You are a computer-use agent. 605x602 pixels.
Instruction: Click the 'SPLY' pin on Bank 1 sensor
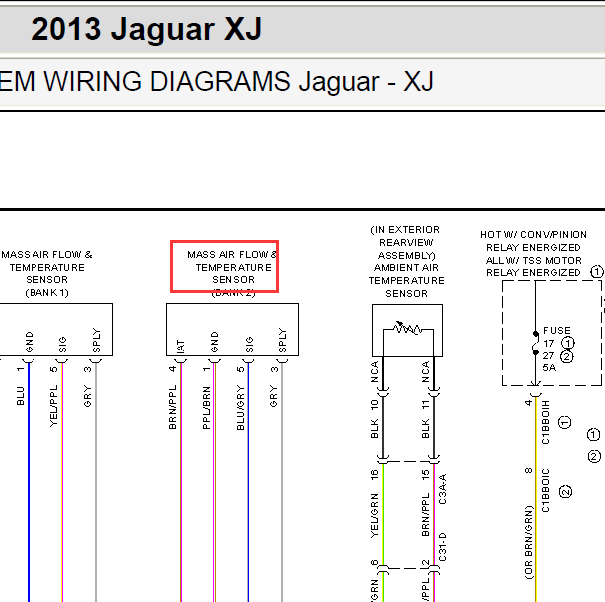[x=96, y=340]
